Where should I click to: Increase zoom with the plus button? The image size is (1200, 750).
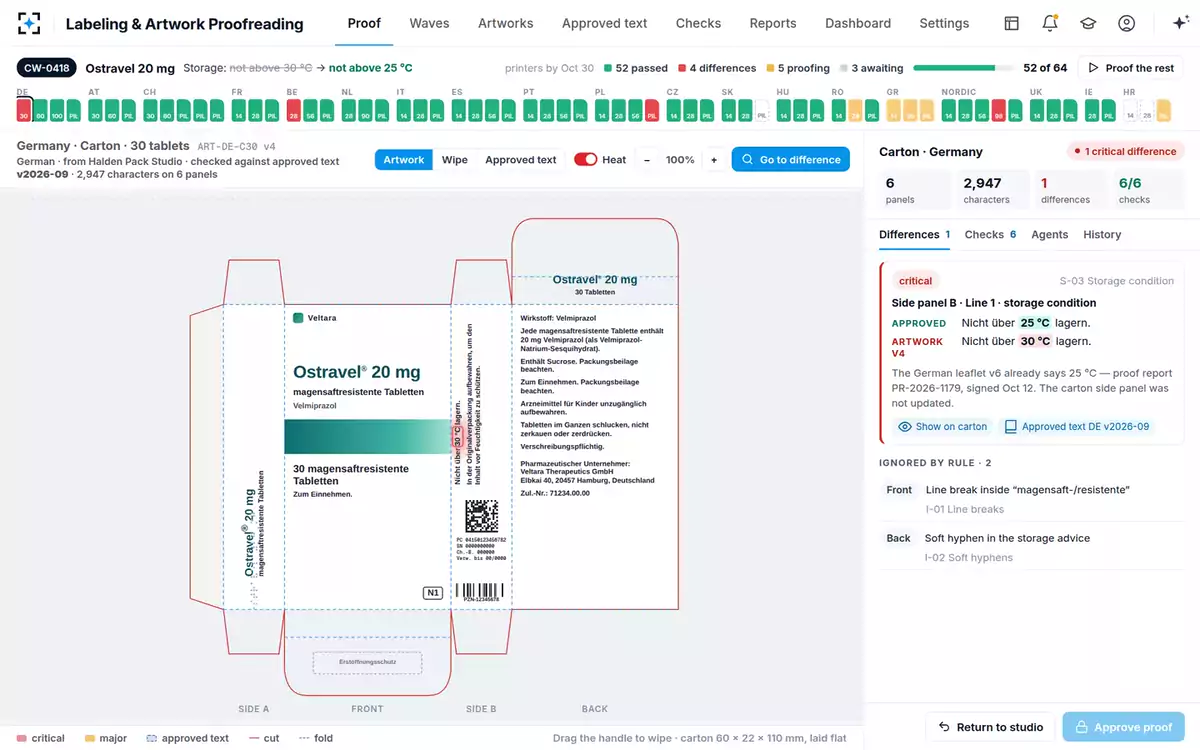click(714, 160)
